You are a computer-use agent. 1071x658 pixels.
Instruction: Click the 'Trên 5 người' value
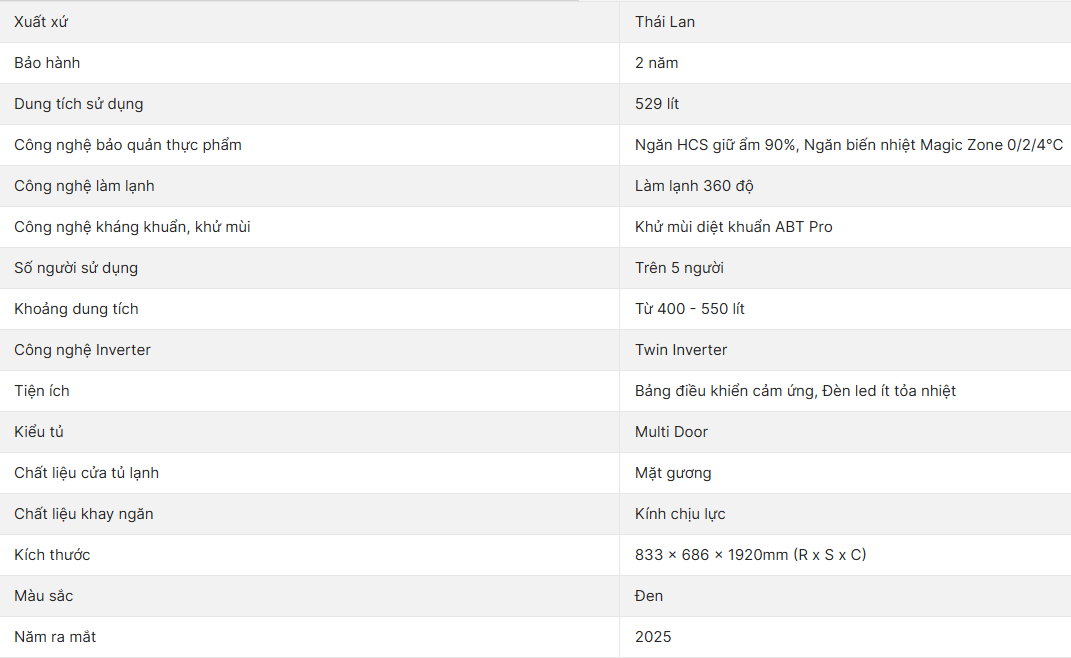(679, 268)
